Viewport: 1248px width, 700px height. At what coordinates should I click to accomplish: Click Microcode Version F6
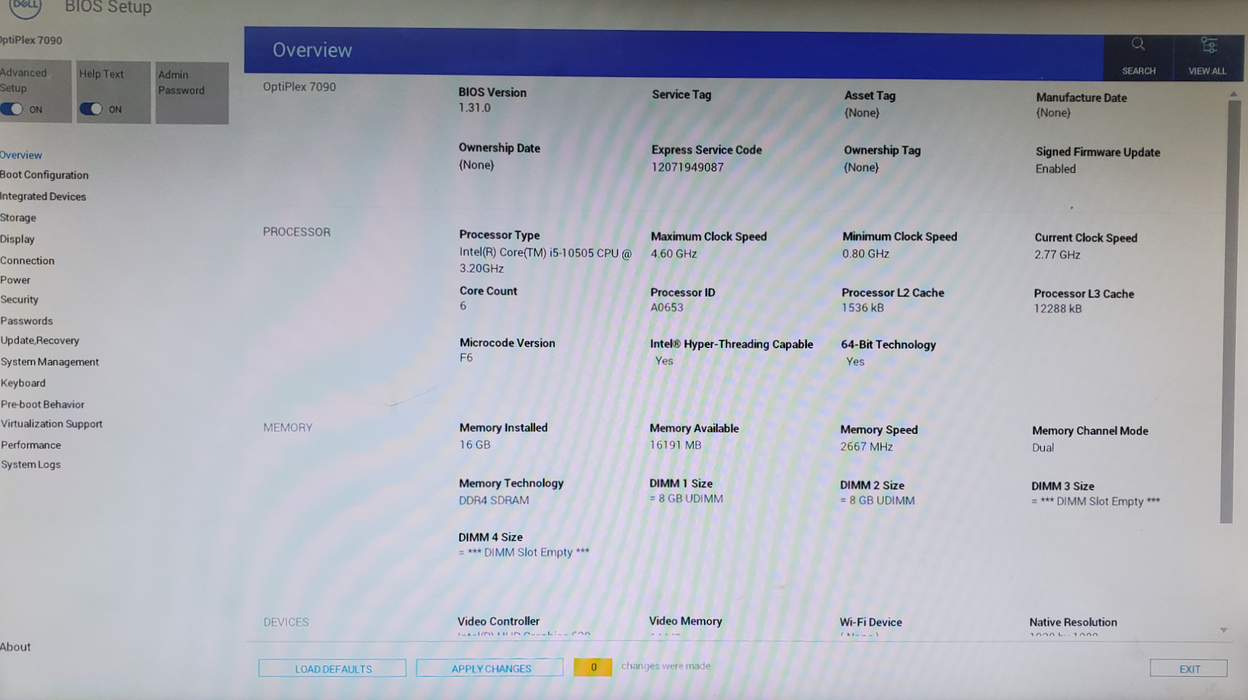tap(466, 358)
